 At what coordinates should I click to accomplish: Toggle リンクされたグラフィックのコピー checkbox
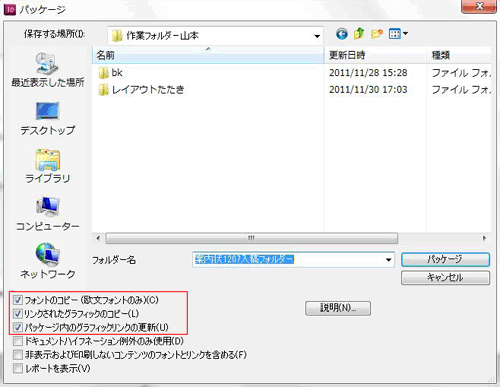[18, 314]
